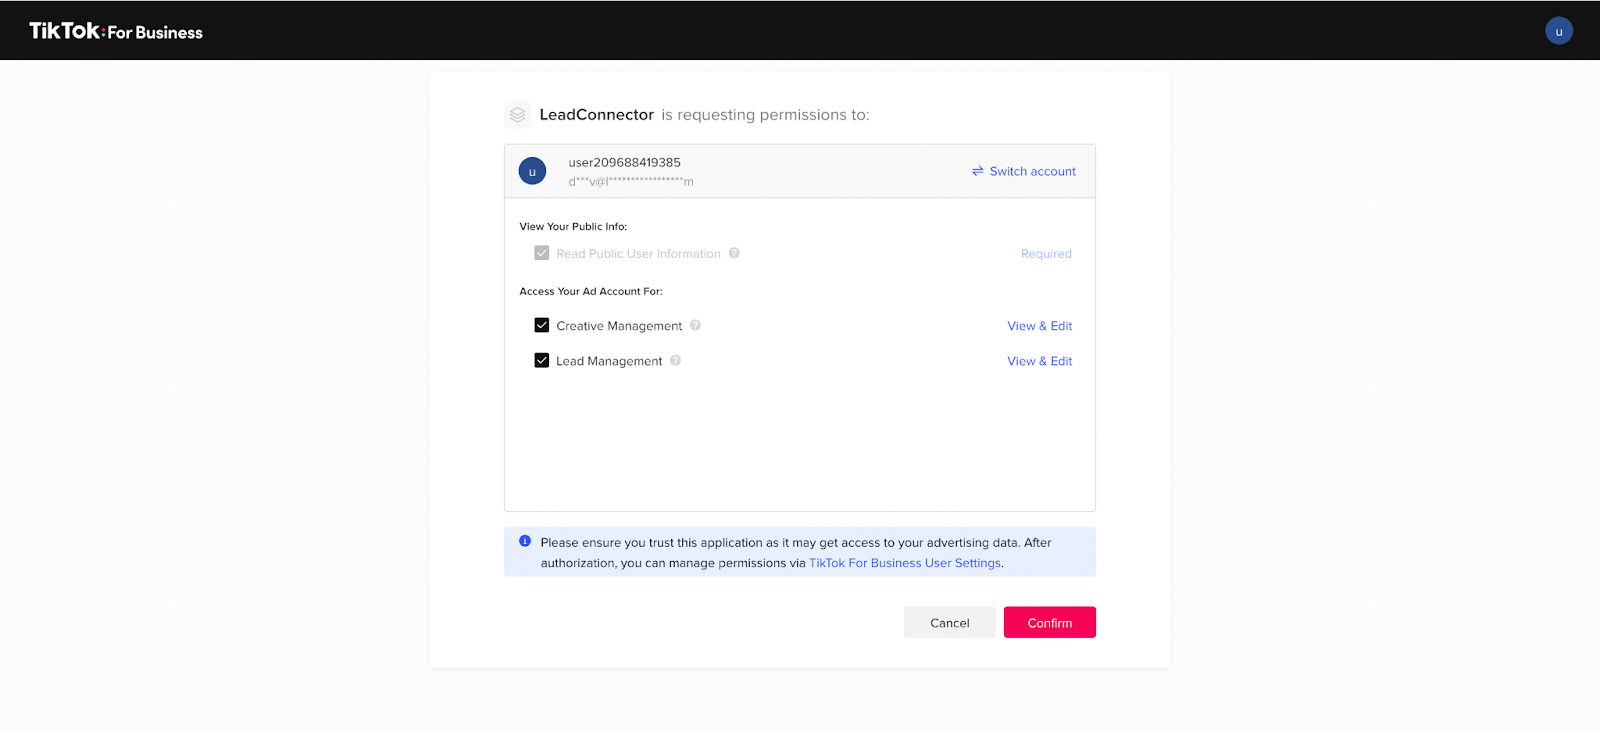
Task: Click the TikTok For Business logo
Action: (x=116, y=31)
